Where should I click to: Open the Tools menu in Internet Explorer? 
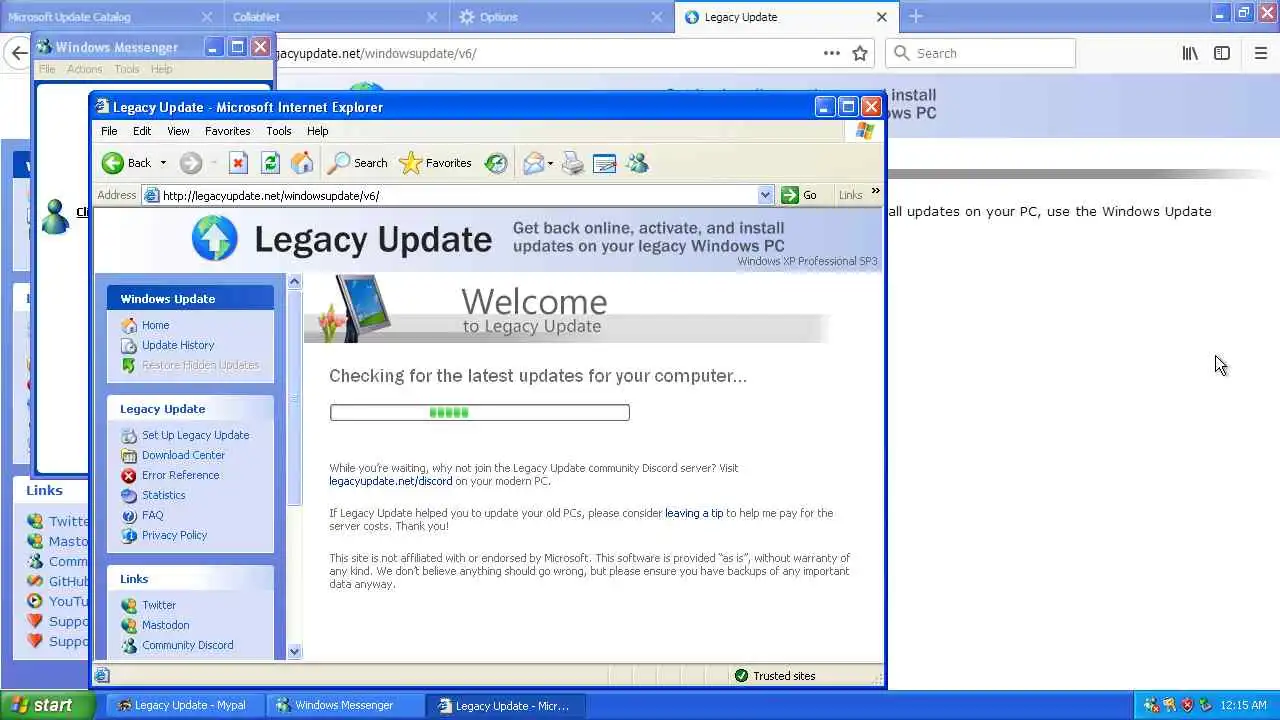[x=279, y=131]
